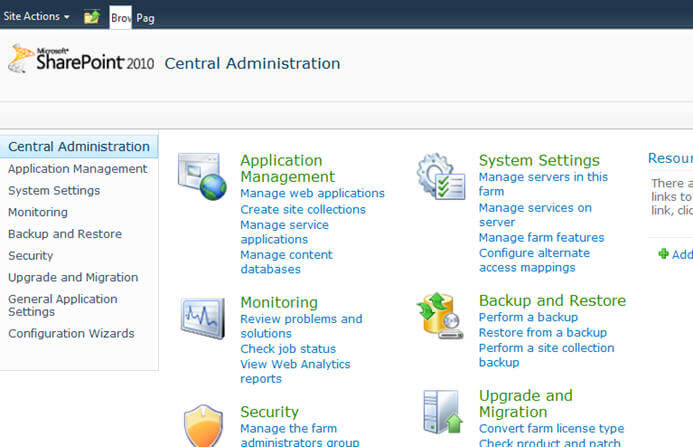The height and width of the screenshot is (447, 693).
Task: Click the Central Administration page title link
Action: point(252,63)
